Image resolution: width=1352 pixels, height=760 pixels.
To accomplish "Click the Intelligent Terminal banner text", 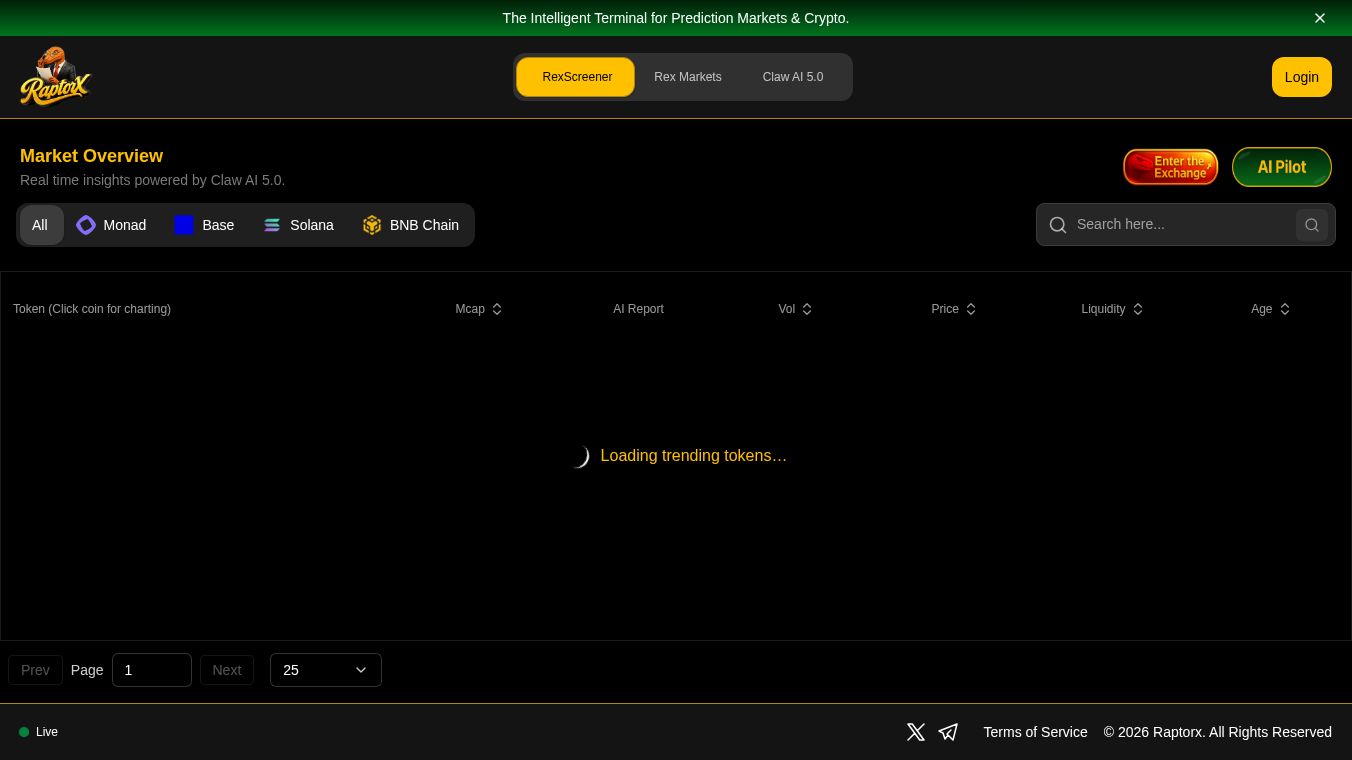I will 676,18.
